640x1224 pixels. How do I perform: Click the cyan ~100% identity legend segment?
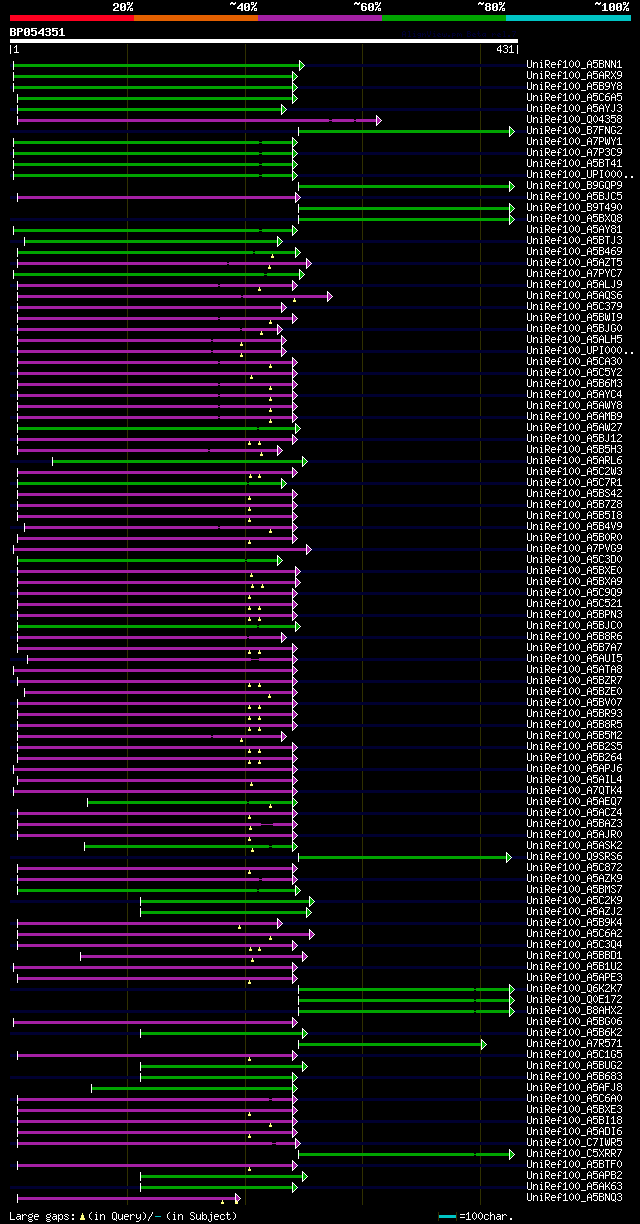568,18
